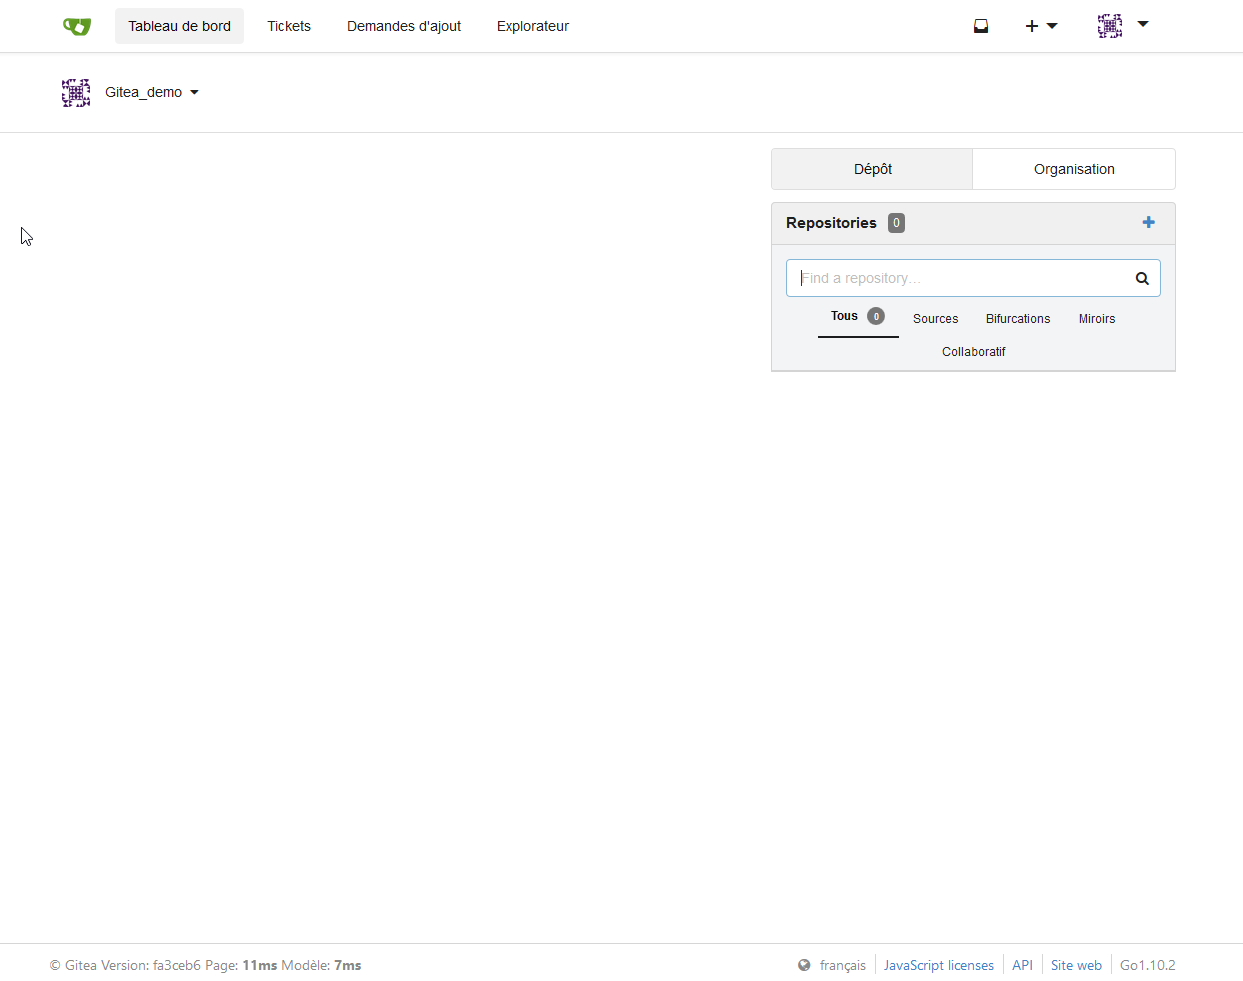Click the Gitea_demo avatar image
Viewport: 1243px width, 981px height.
click(76, 93)
